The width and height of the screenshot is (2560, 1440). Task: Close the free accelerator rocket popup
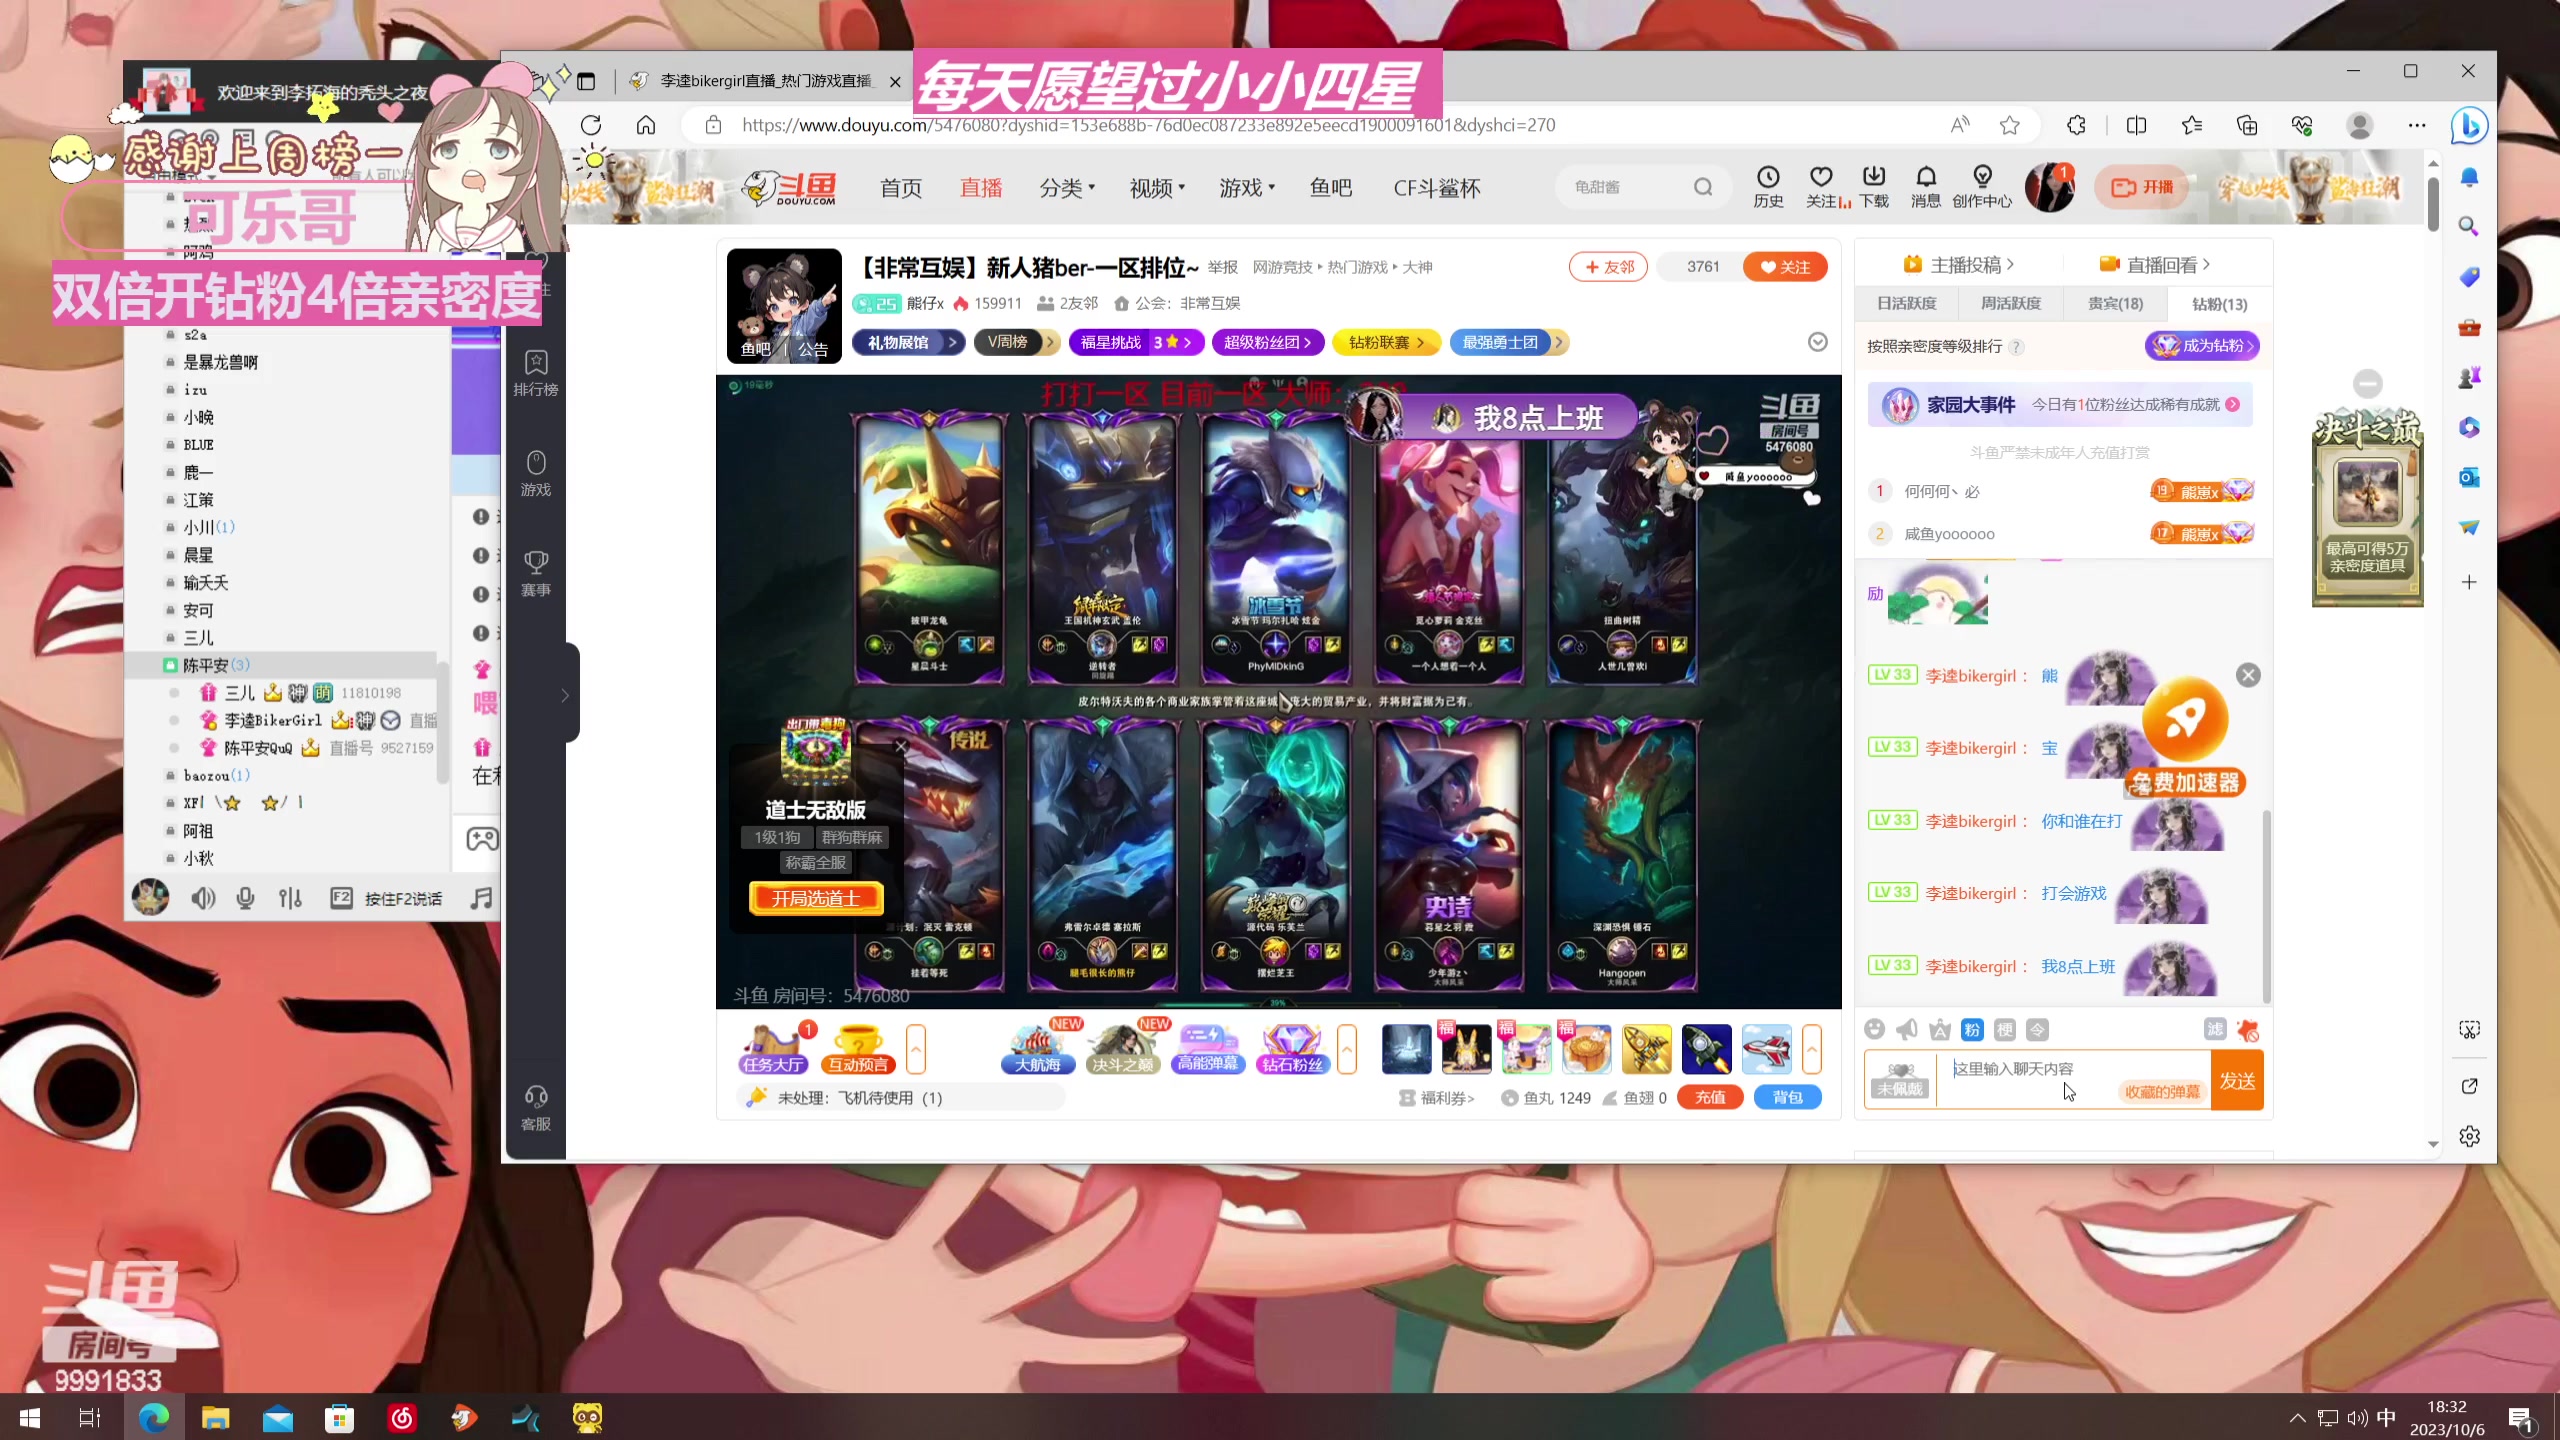tap(2248, 675)
